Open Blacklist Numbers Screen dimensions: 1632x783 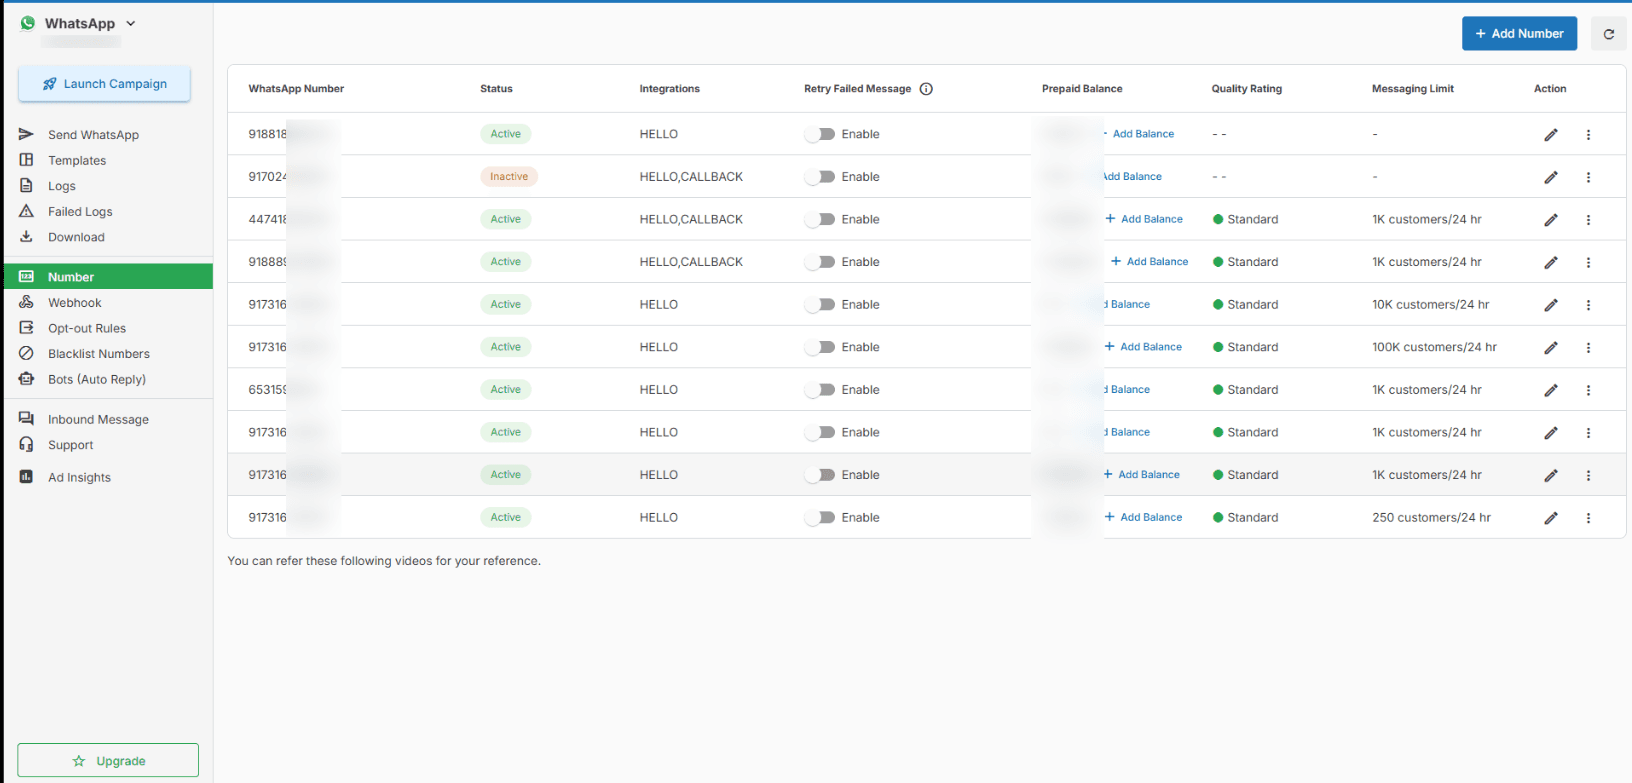click(x=99, y=354)
